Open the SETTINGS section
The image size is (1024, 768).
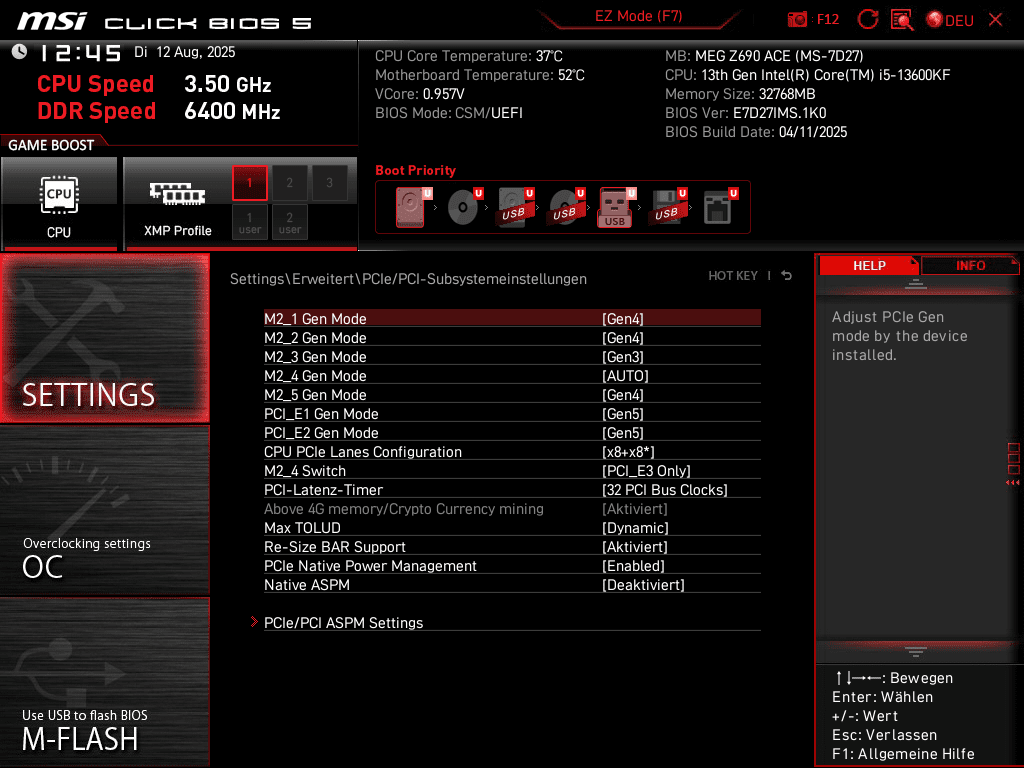pyautogui.click(x=104, y=338)
